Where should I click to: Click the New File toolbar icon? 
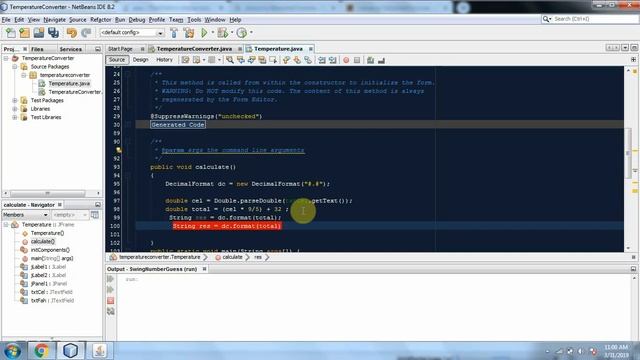(x=11, y=33)
